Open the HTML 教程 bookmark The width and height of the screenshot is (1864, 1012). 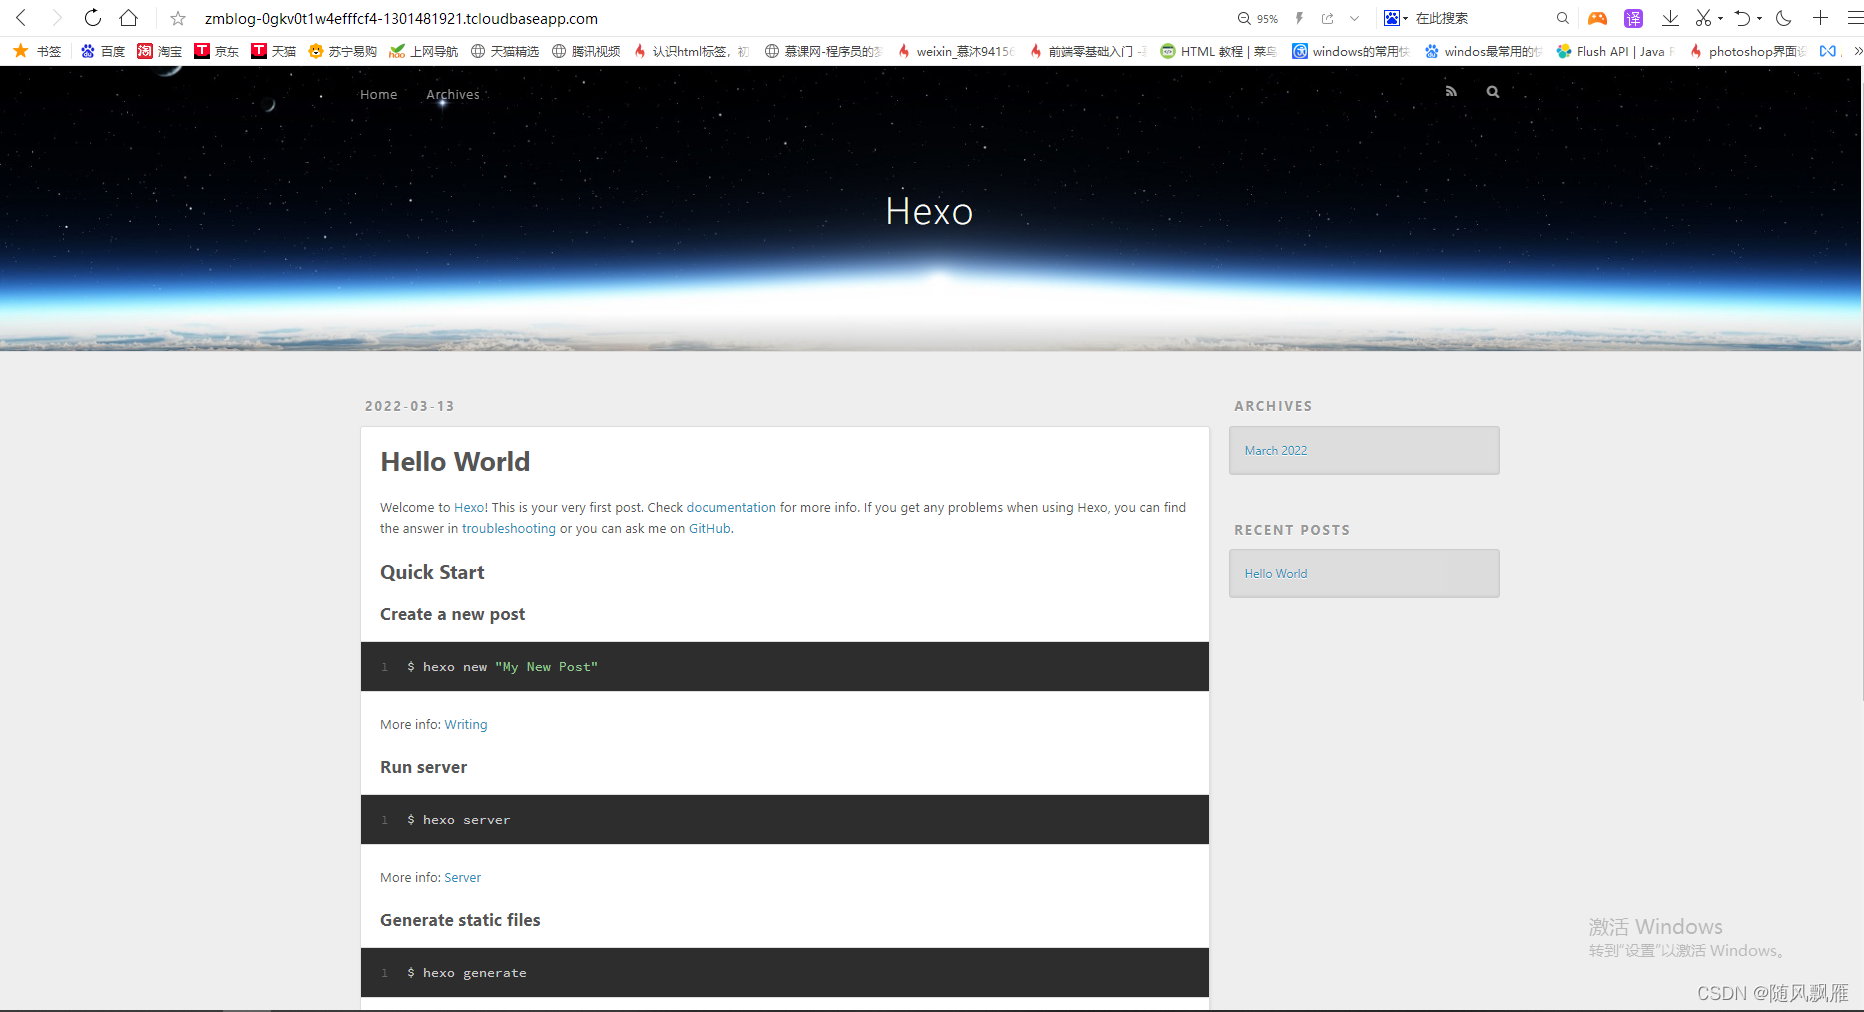click(1219, 51)
